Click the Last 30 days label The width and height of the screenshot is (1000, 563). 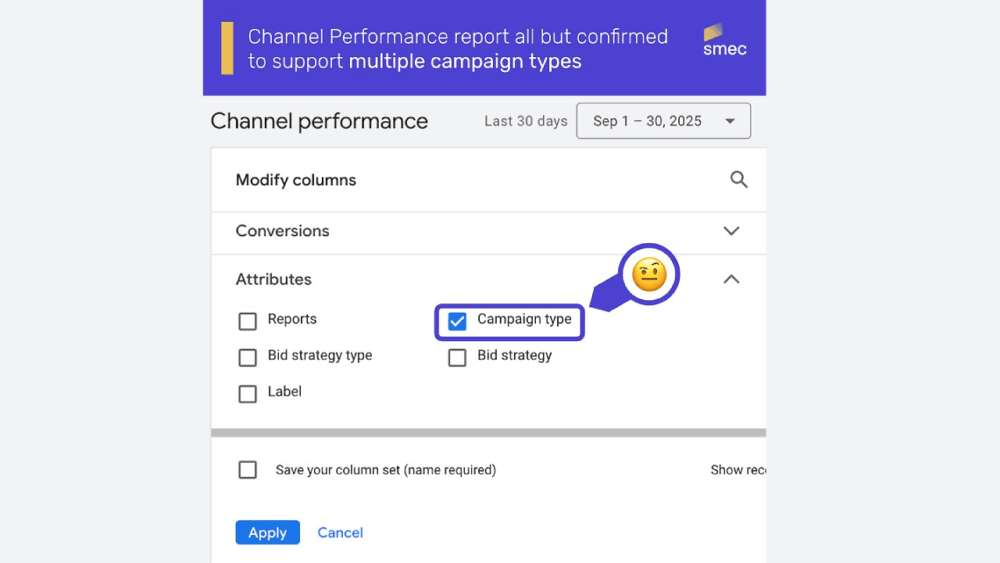[x=525, y=121]
